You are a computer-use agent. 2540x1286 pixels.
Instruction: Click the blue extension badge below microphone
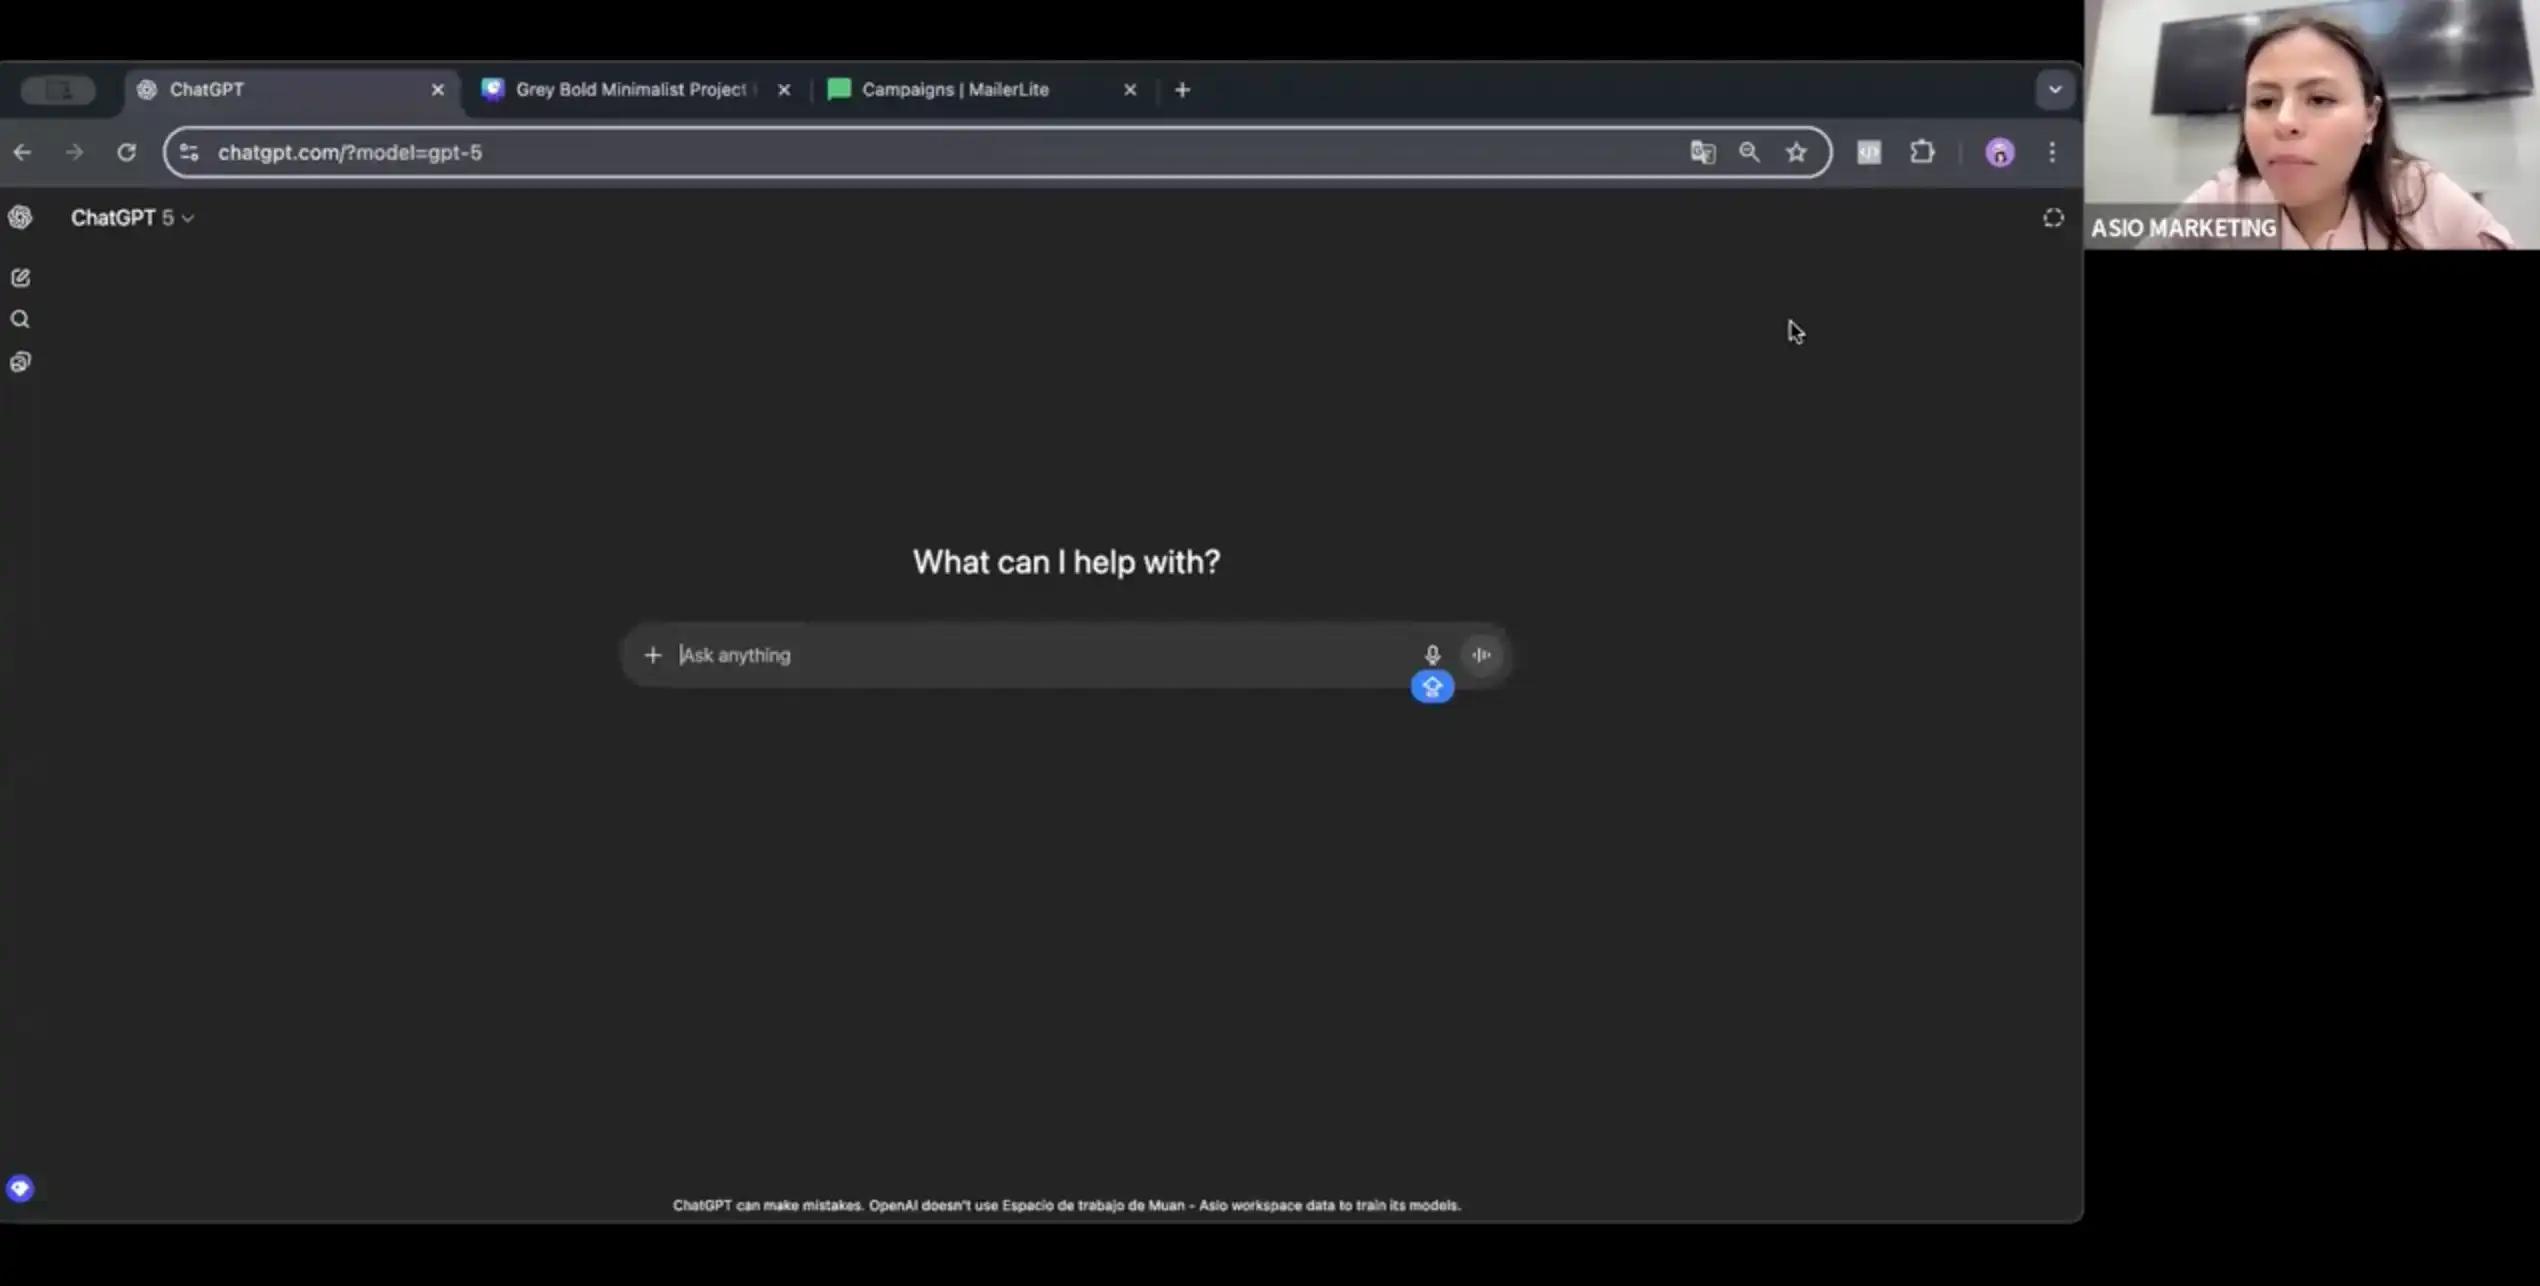click(x=1432, y=687)
